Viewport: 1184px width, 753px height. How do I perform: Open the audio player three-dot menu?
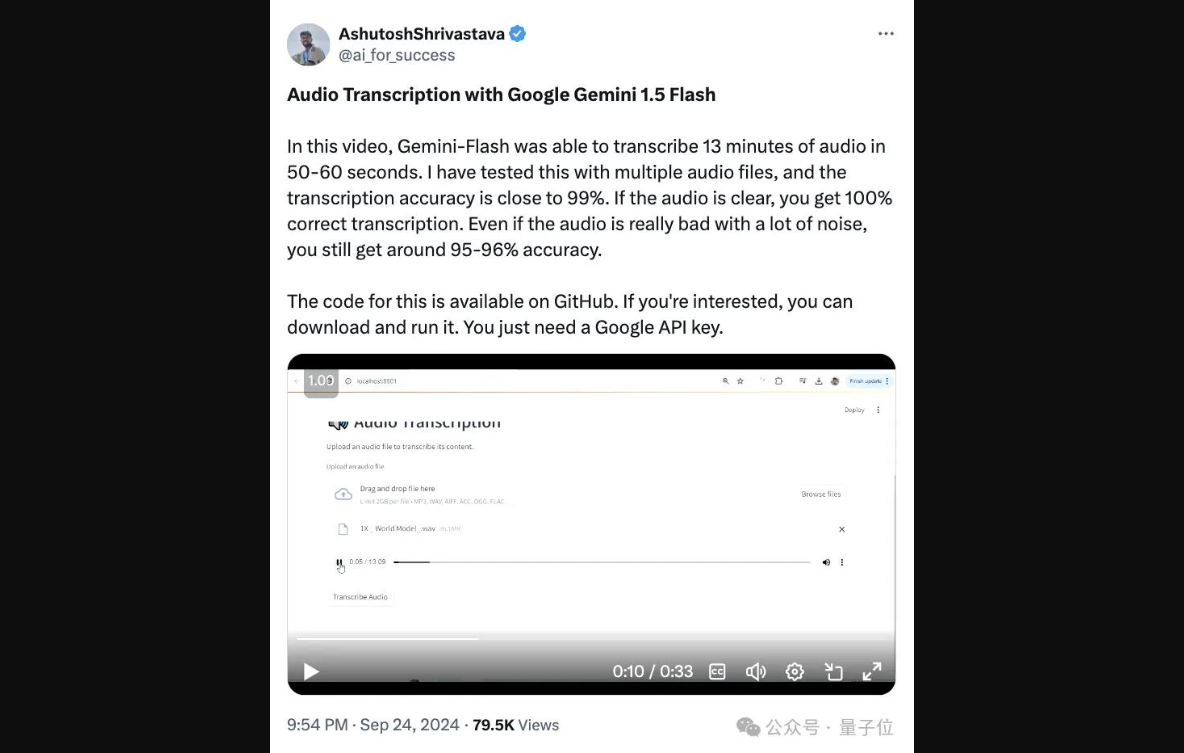[842, 562]
